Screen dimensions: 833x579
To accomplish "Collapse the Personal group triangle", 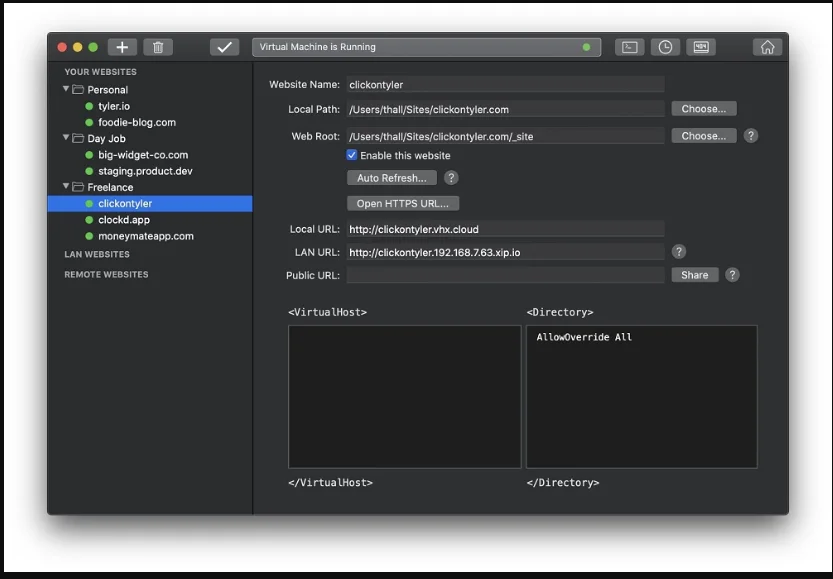I will 66,89.
